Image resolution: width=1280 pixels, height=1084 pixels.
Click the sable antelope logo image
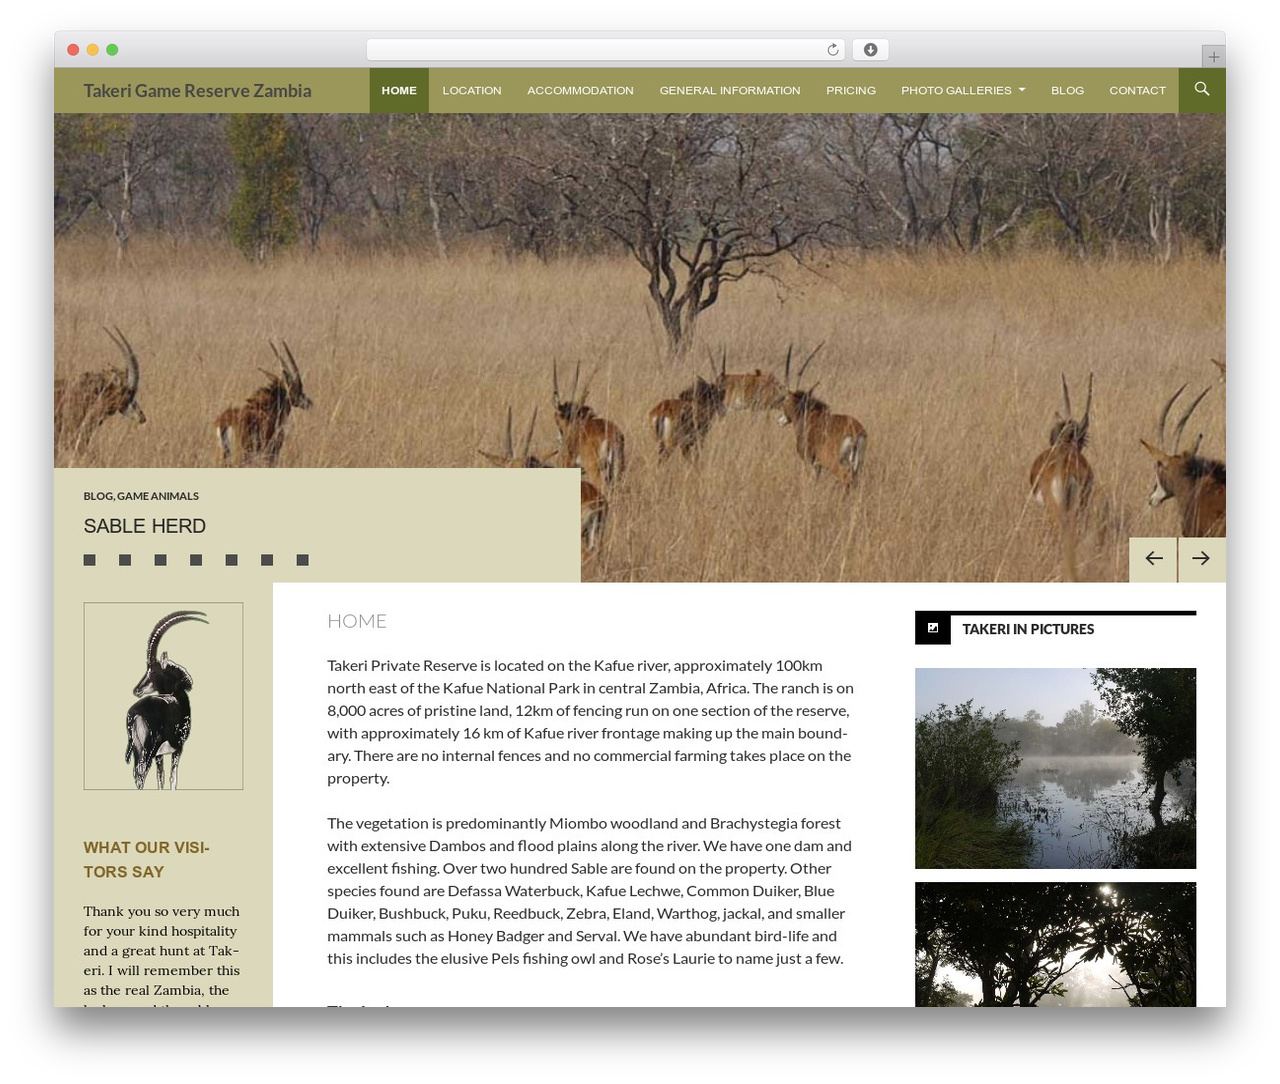163,696
